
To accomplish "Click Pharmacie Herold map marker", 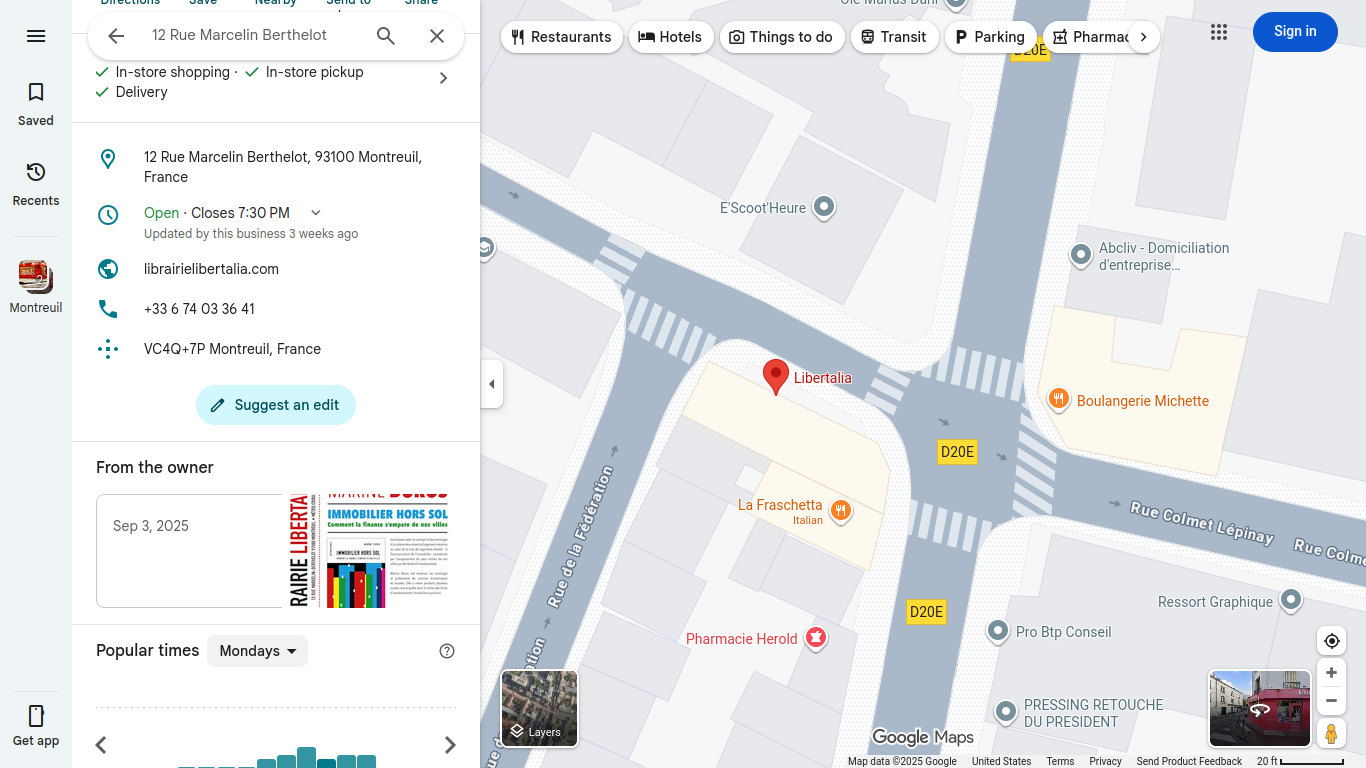I will [x=816, y=638].
